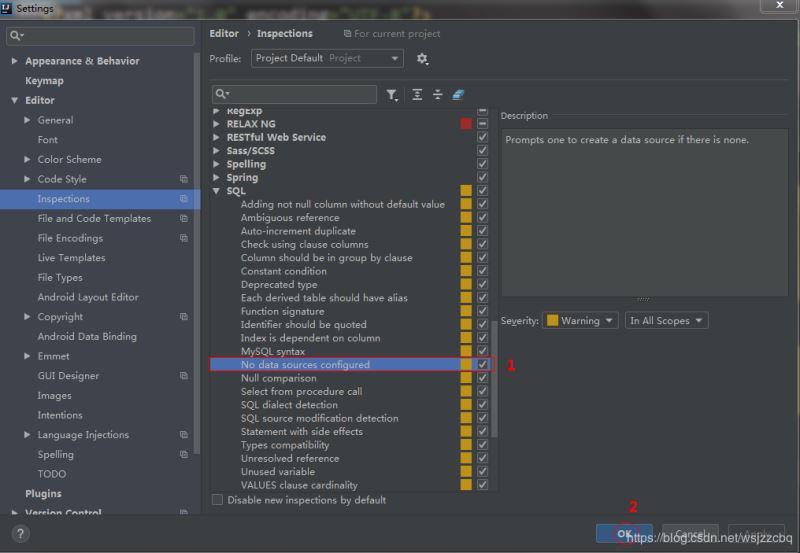This screenshot has width=800, height=553.
Task: Open the Severity Warning dropdown
Action: click(580, 320)
